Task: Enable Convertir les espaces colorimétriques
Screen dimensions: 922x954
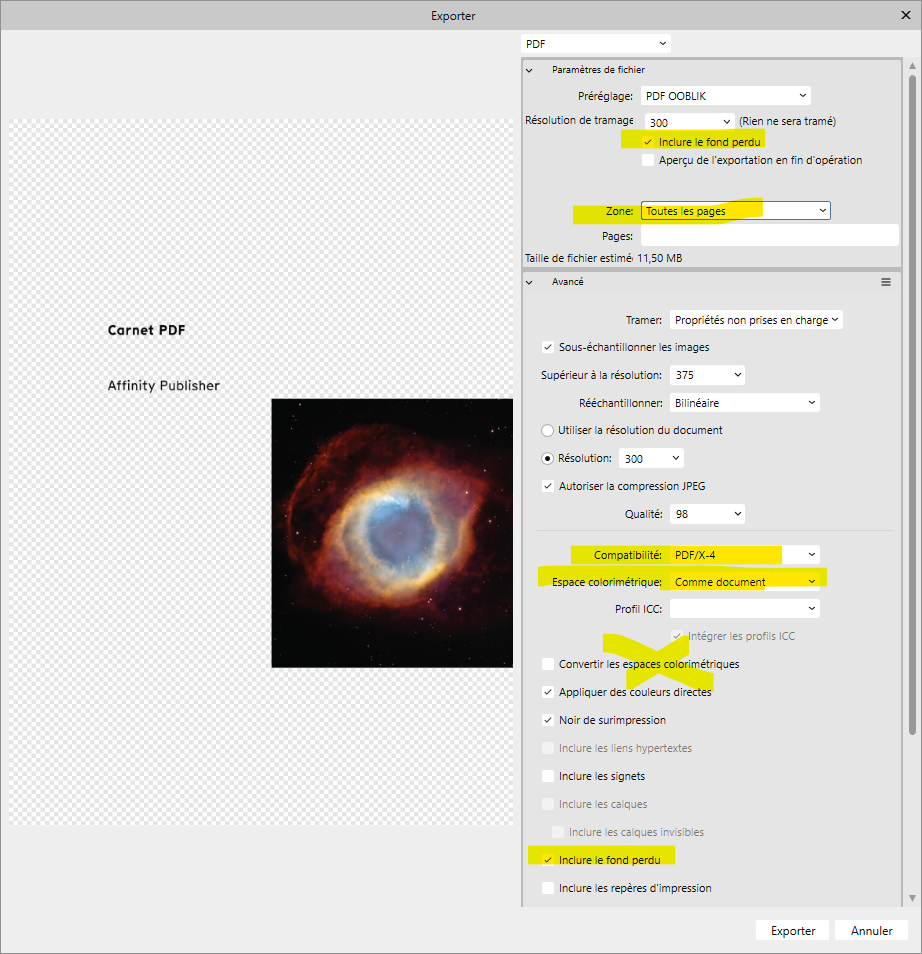Action: tap(548, 664)
